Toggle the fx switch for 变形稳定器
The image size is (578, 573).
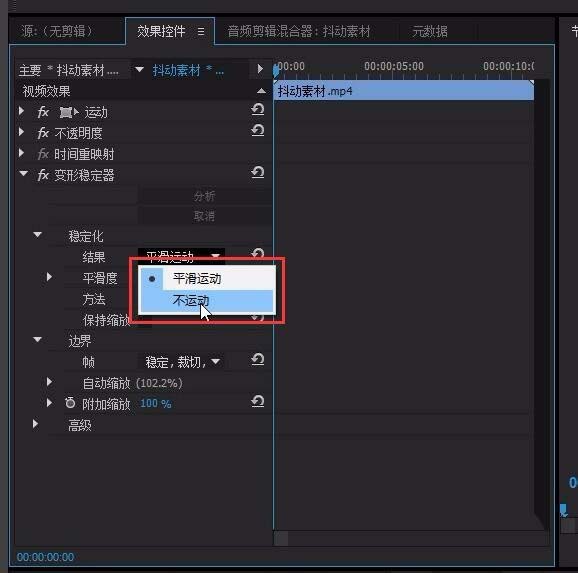[x=43, y=175]
